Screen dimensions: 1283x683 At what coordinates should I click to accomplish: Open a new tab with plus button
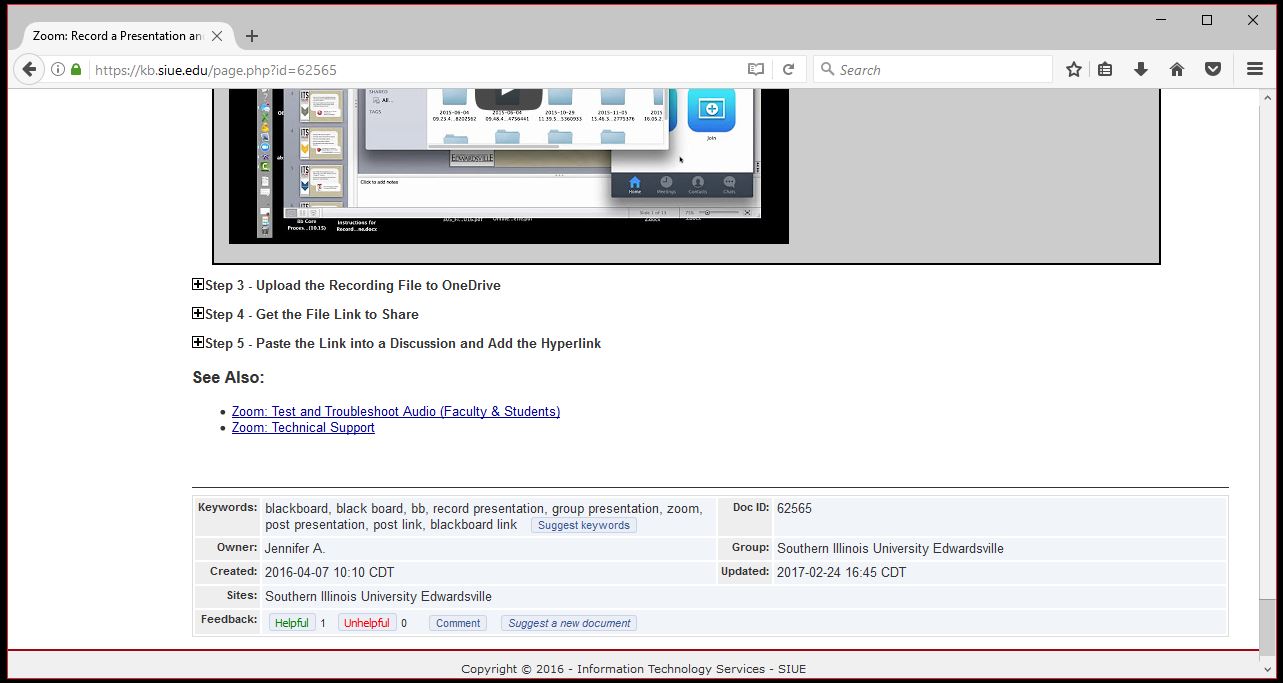(x=252, y=36)
